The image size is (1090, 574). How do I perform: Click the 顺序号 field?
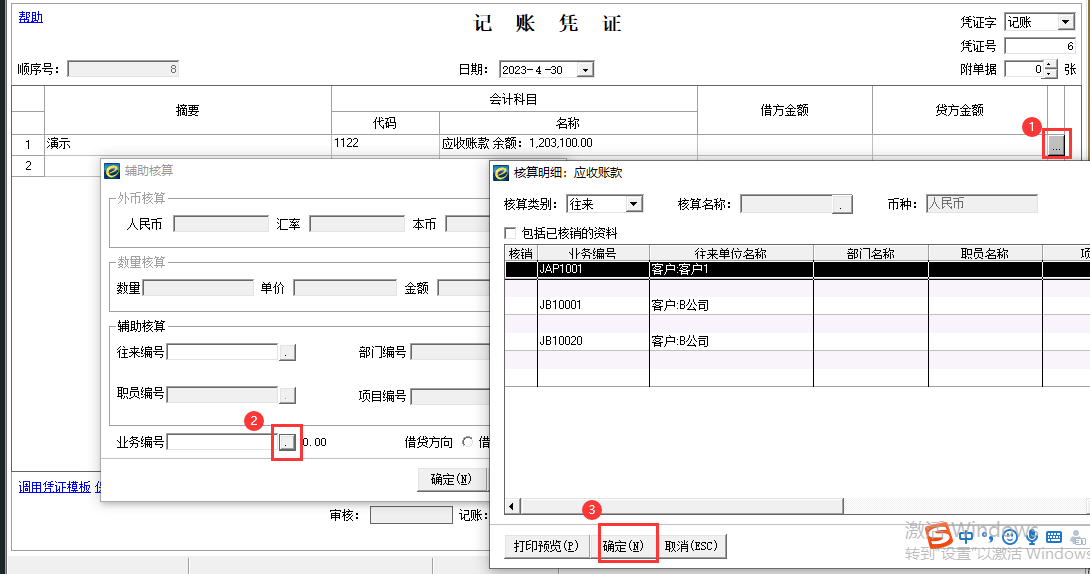[123, 69]
